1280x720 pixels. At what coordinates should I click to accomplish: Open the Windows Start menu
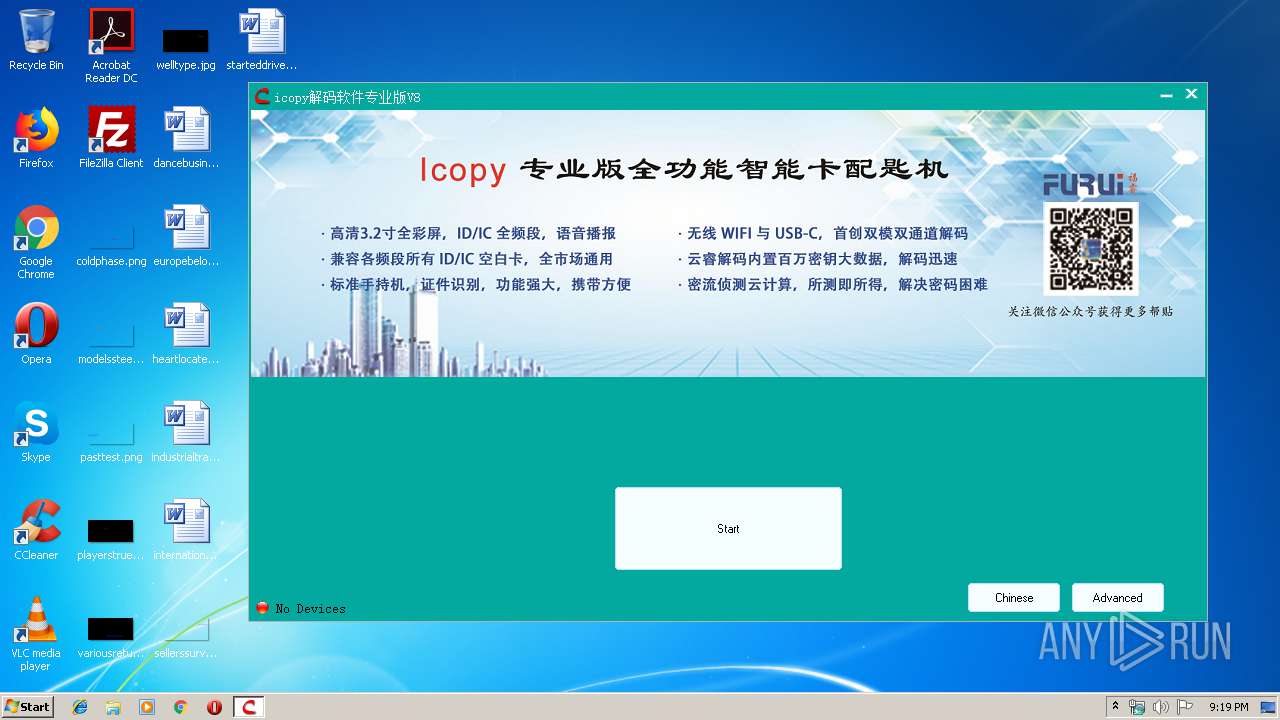(28, 706)
